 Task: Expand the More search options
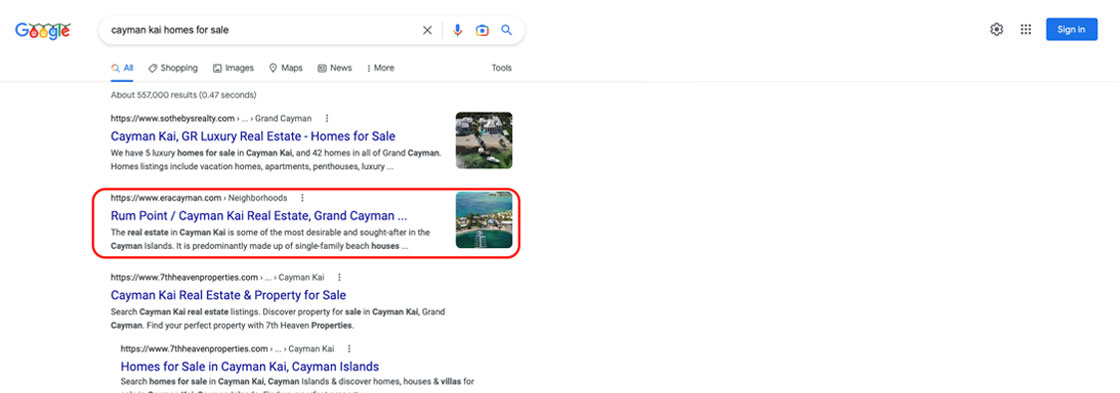click(x=380, y=68)
